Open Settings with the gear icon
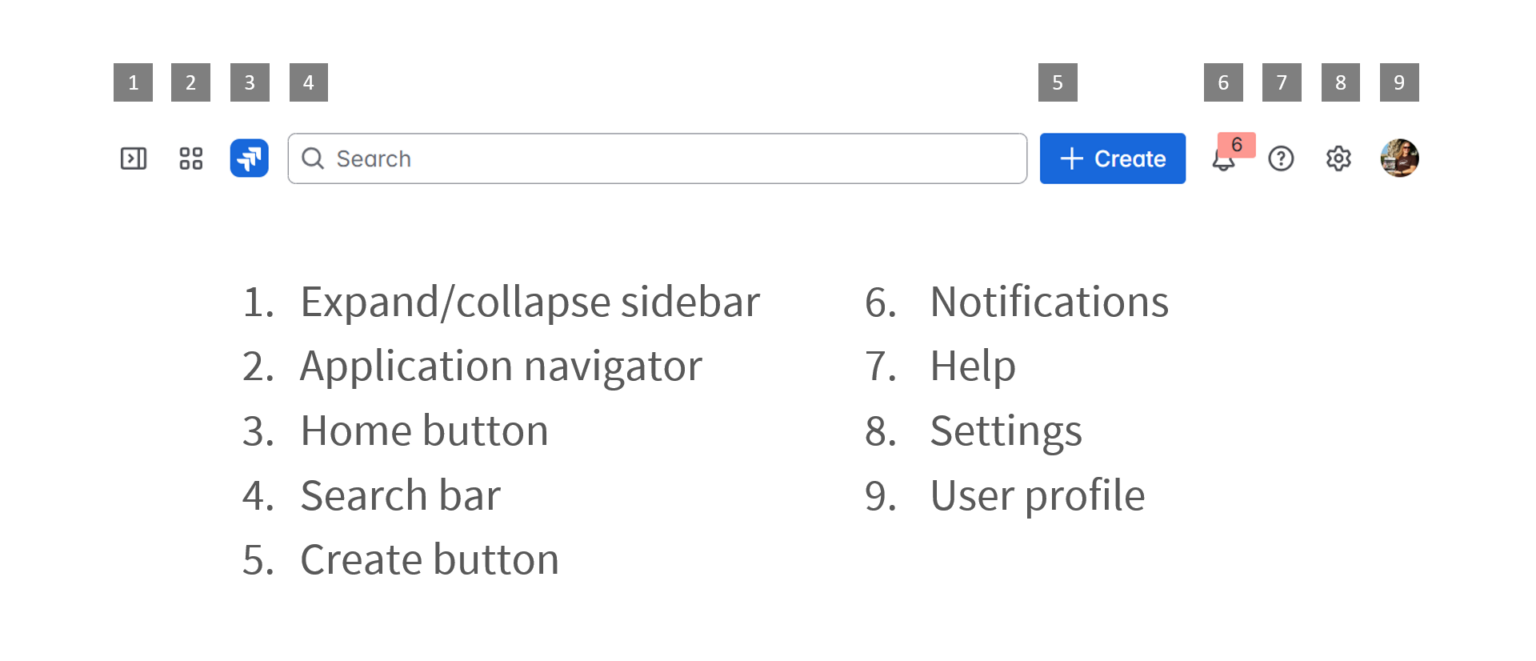Viewport: 1536px width, 661px height. pyautogui.click(x=1338, y=158)
